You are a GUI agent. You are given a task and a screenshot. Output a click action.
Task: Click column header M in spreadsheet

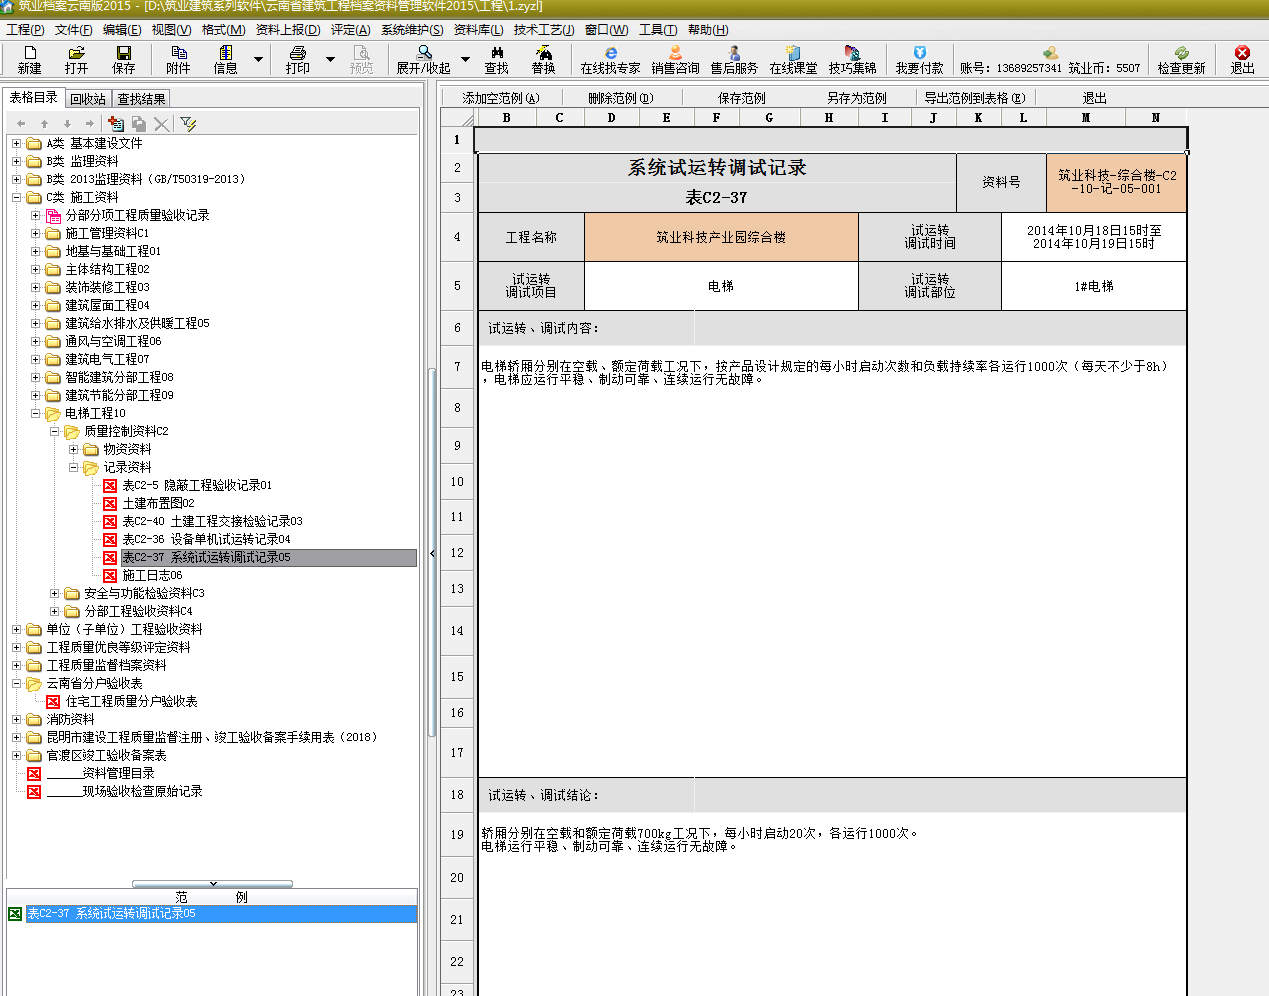click(x=1086, y=118)
